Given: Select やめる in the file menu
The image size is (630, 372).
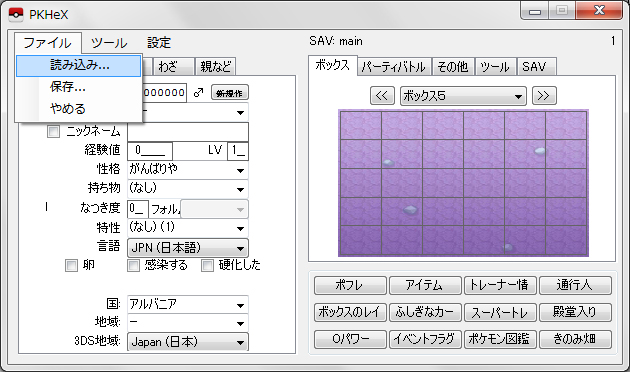Looking at the screenshot, I should pos(79,109).
